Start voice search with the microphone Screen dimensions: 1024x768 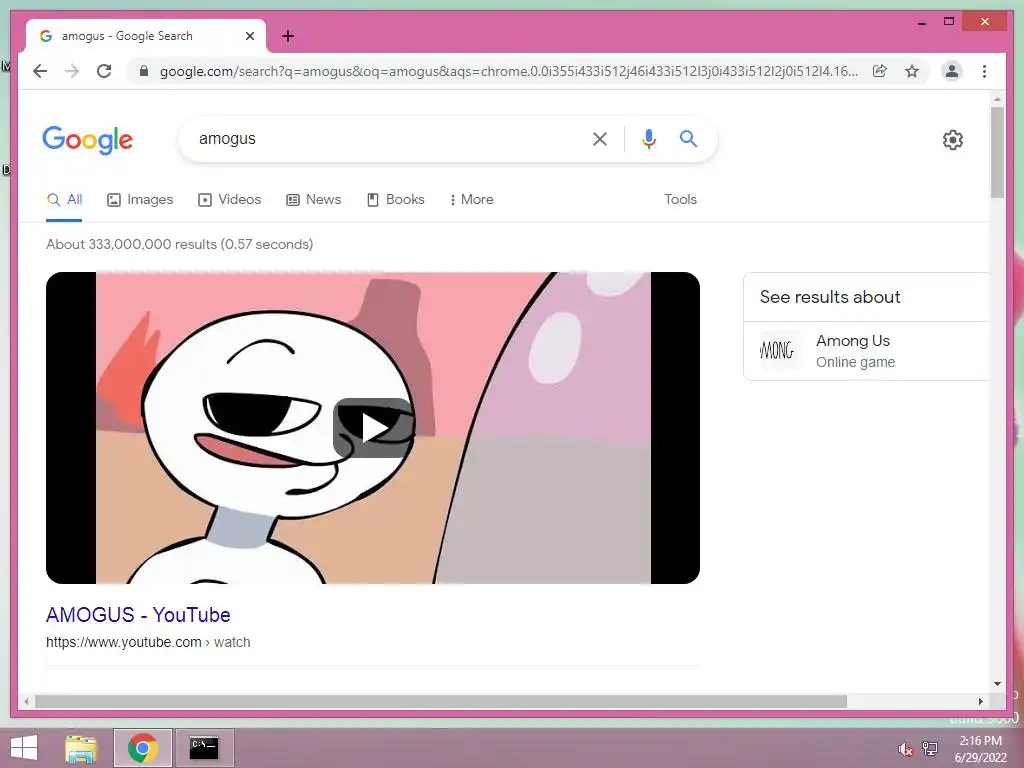click(648, 138)
